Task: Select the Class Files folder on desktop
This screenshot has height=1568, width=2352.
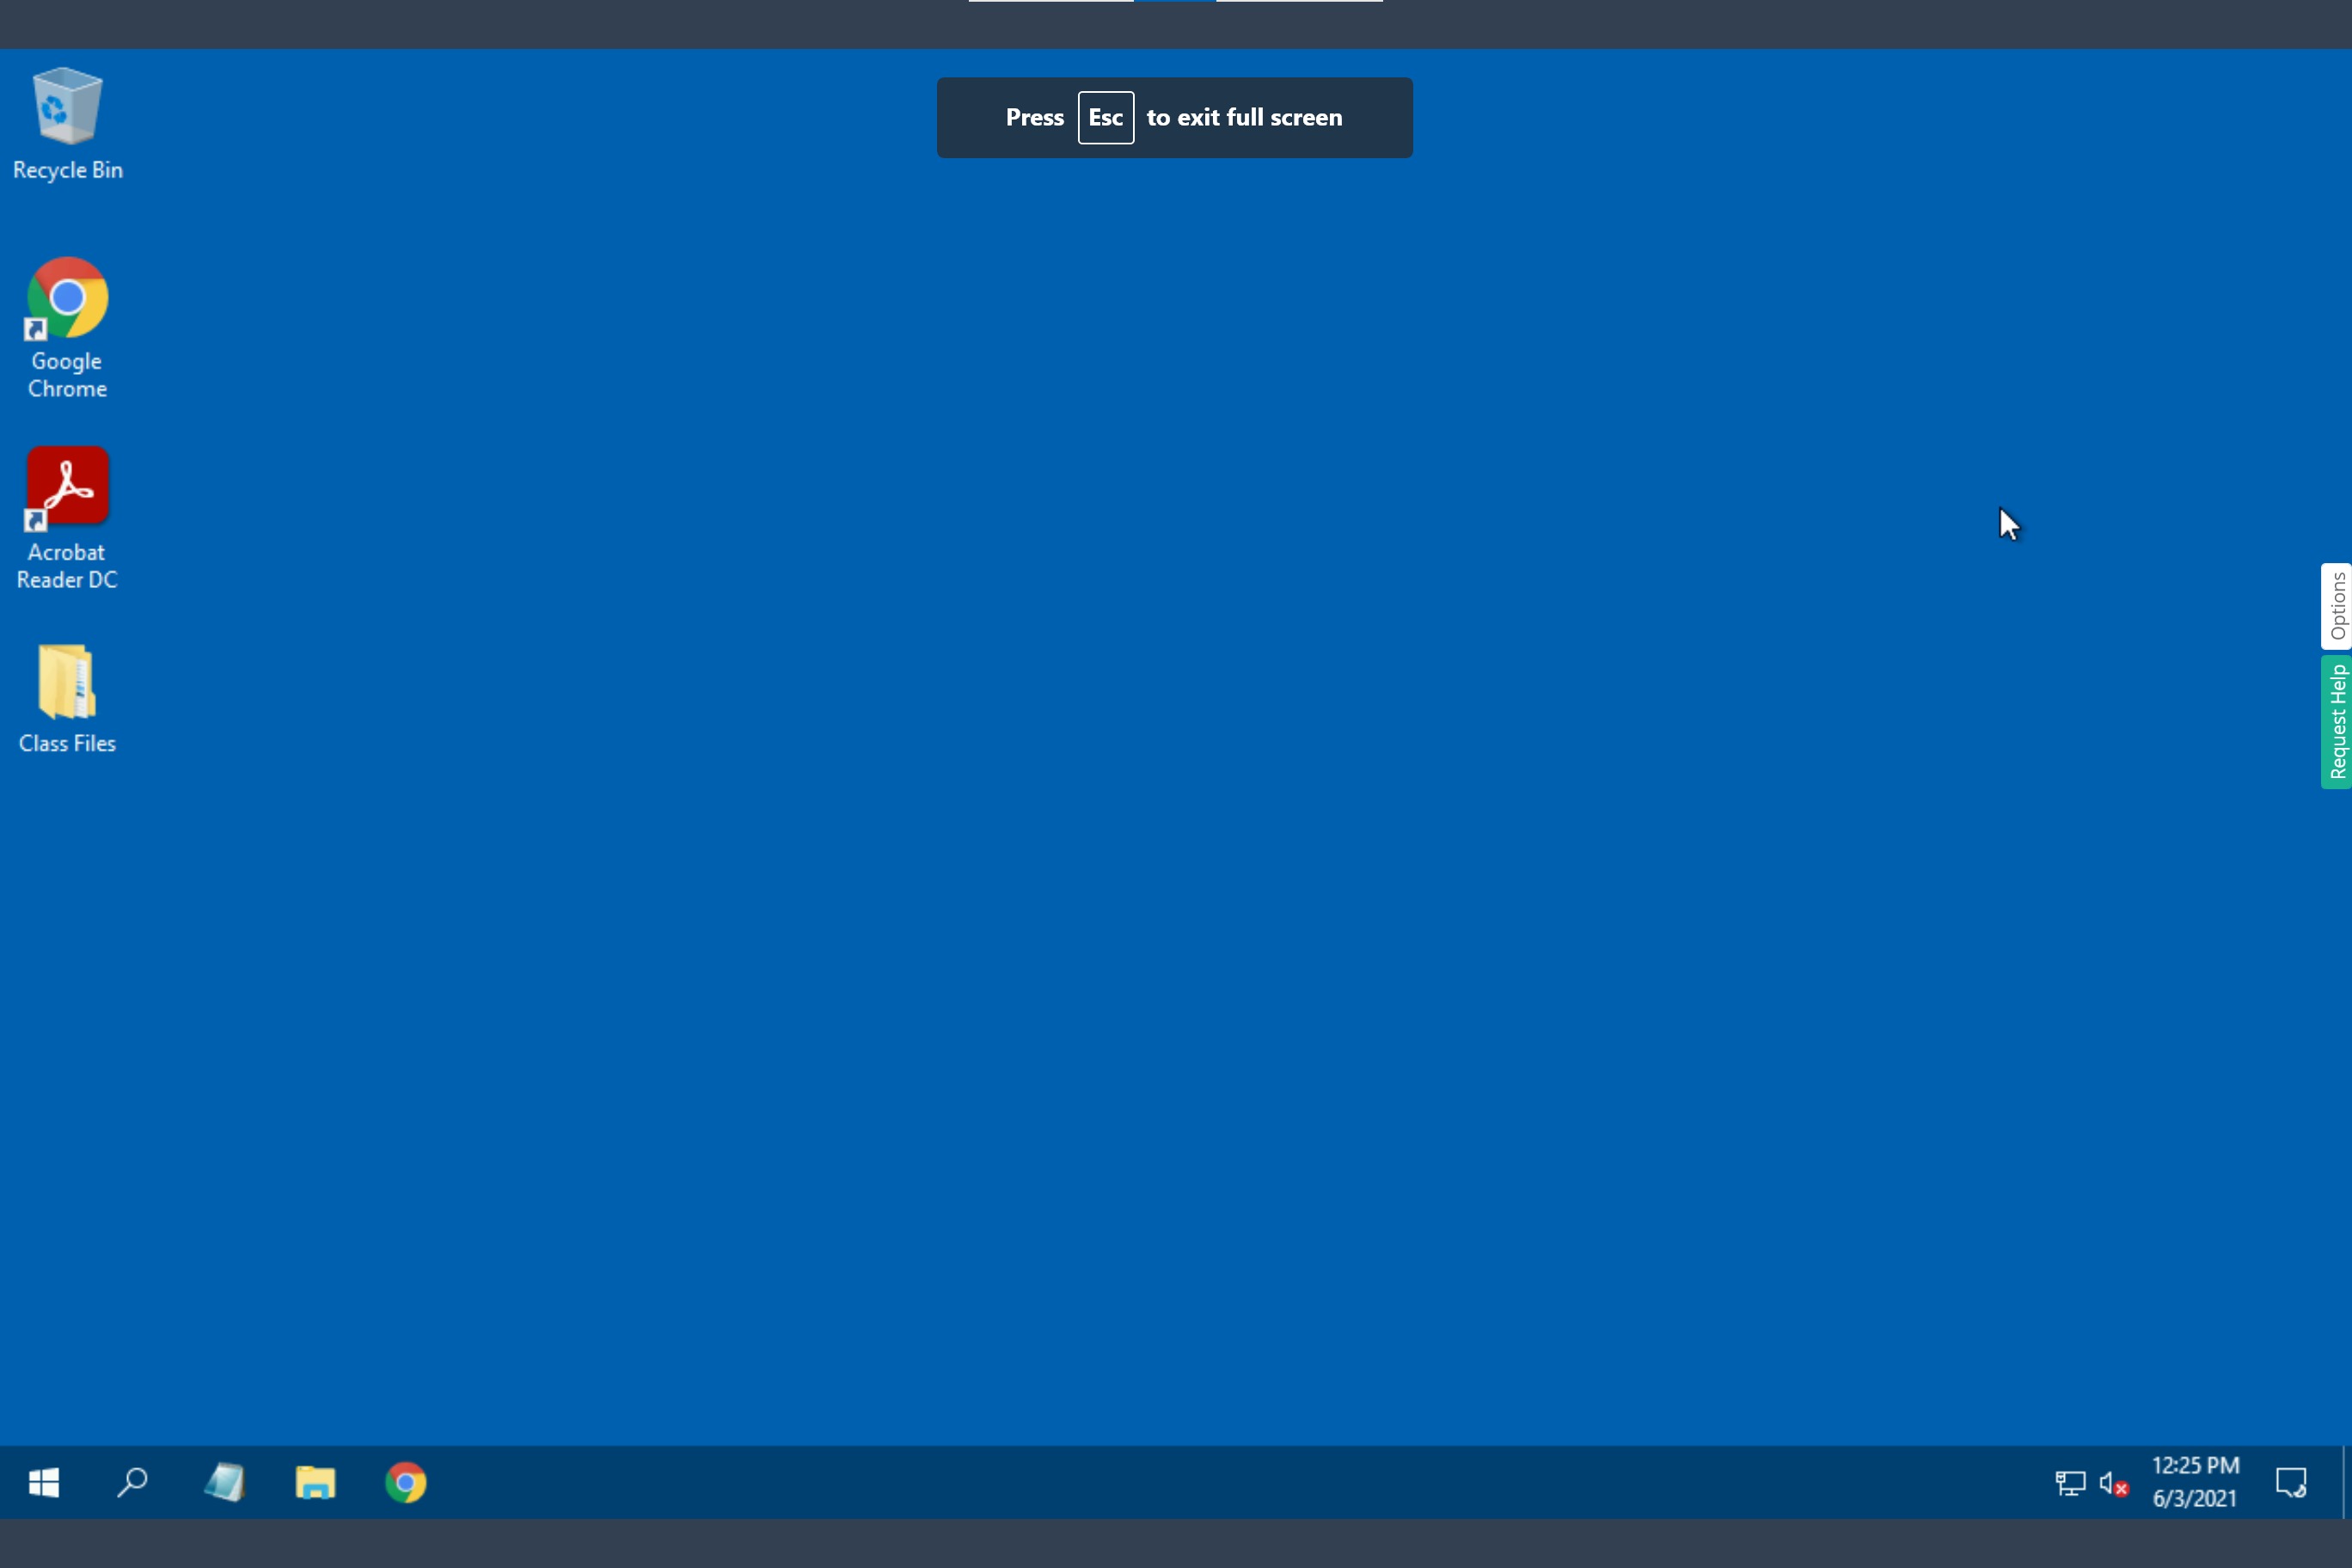Action: click(67, 699)
